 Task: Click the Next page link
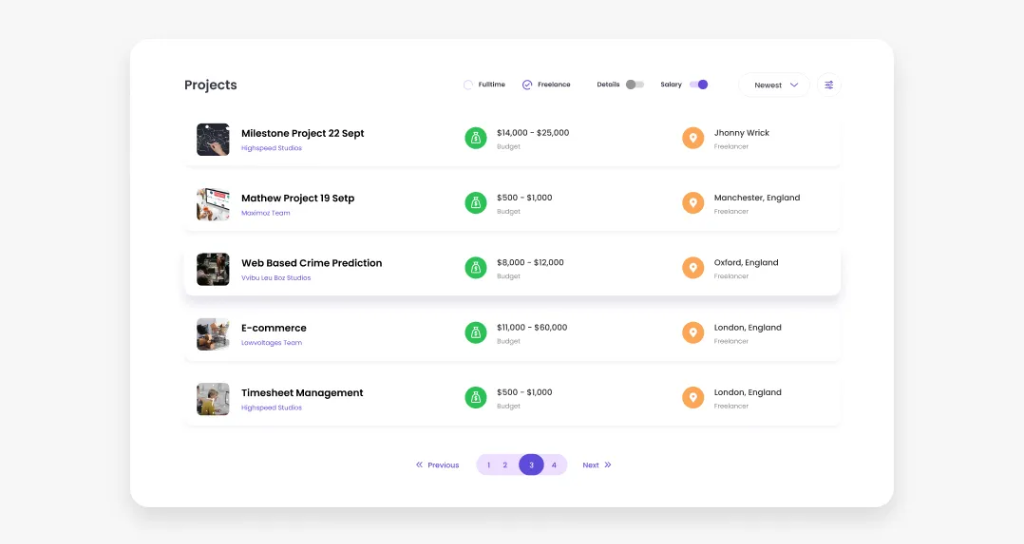(597, 465)
